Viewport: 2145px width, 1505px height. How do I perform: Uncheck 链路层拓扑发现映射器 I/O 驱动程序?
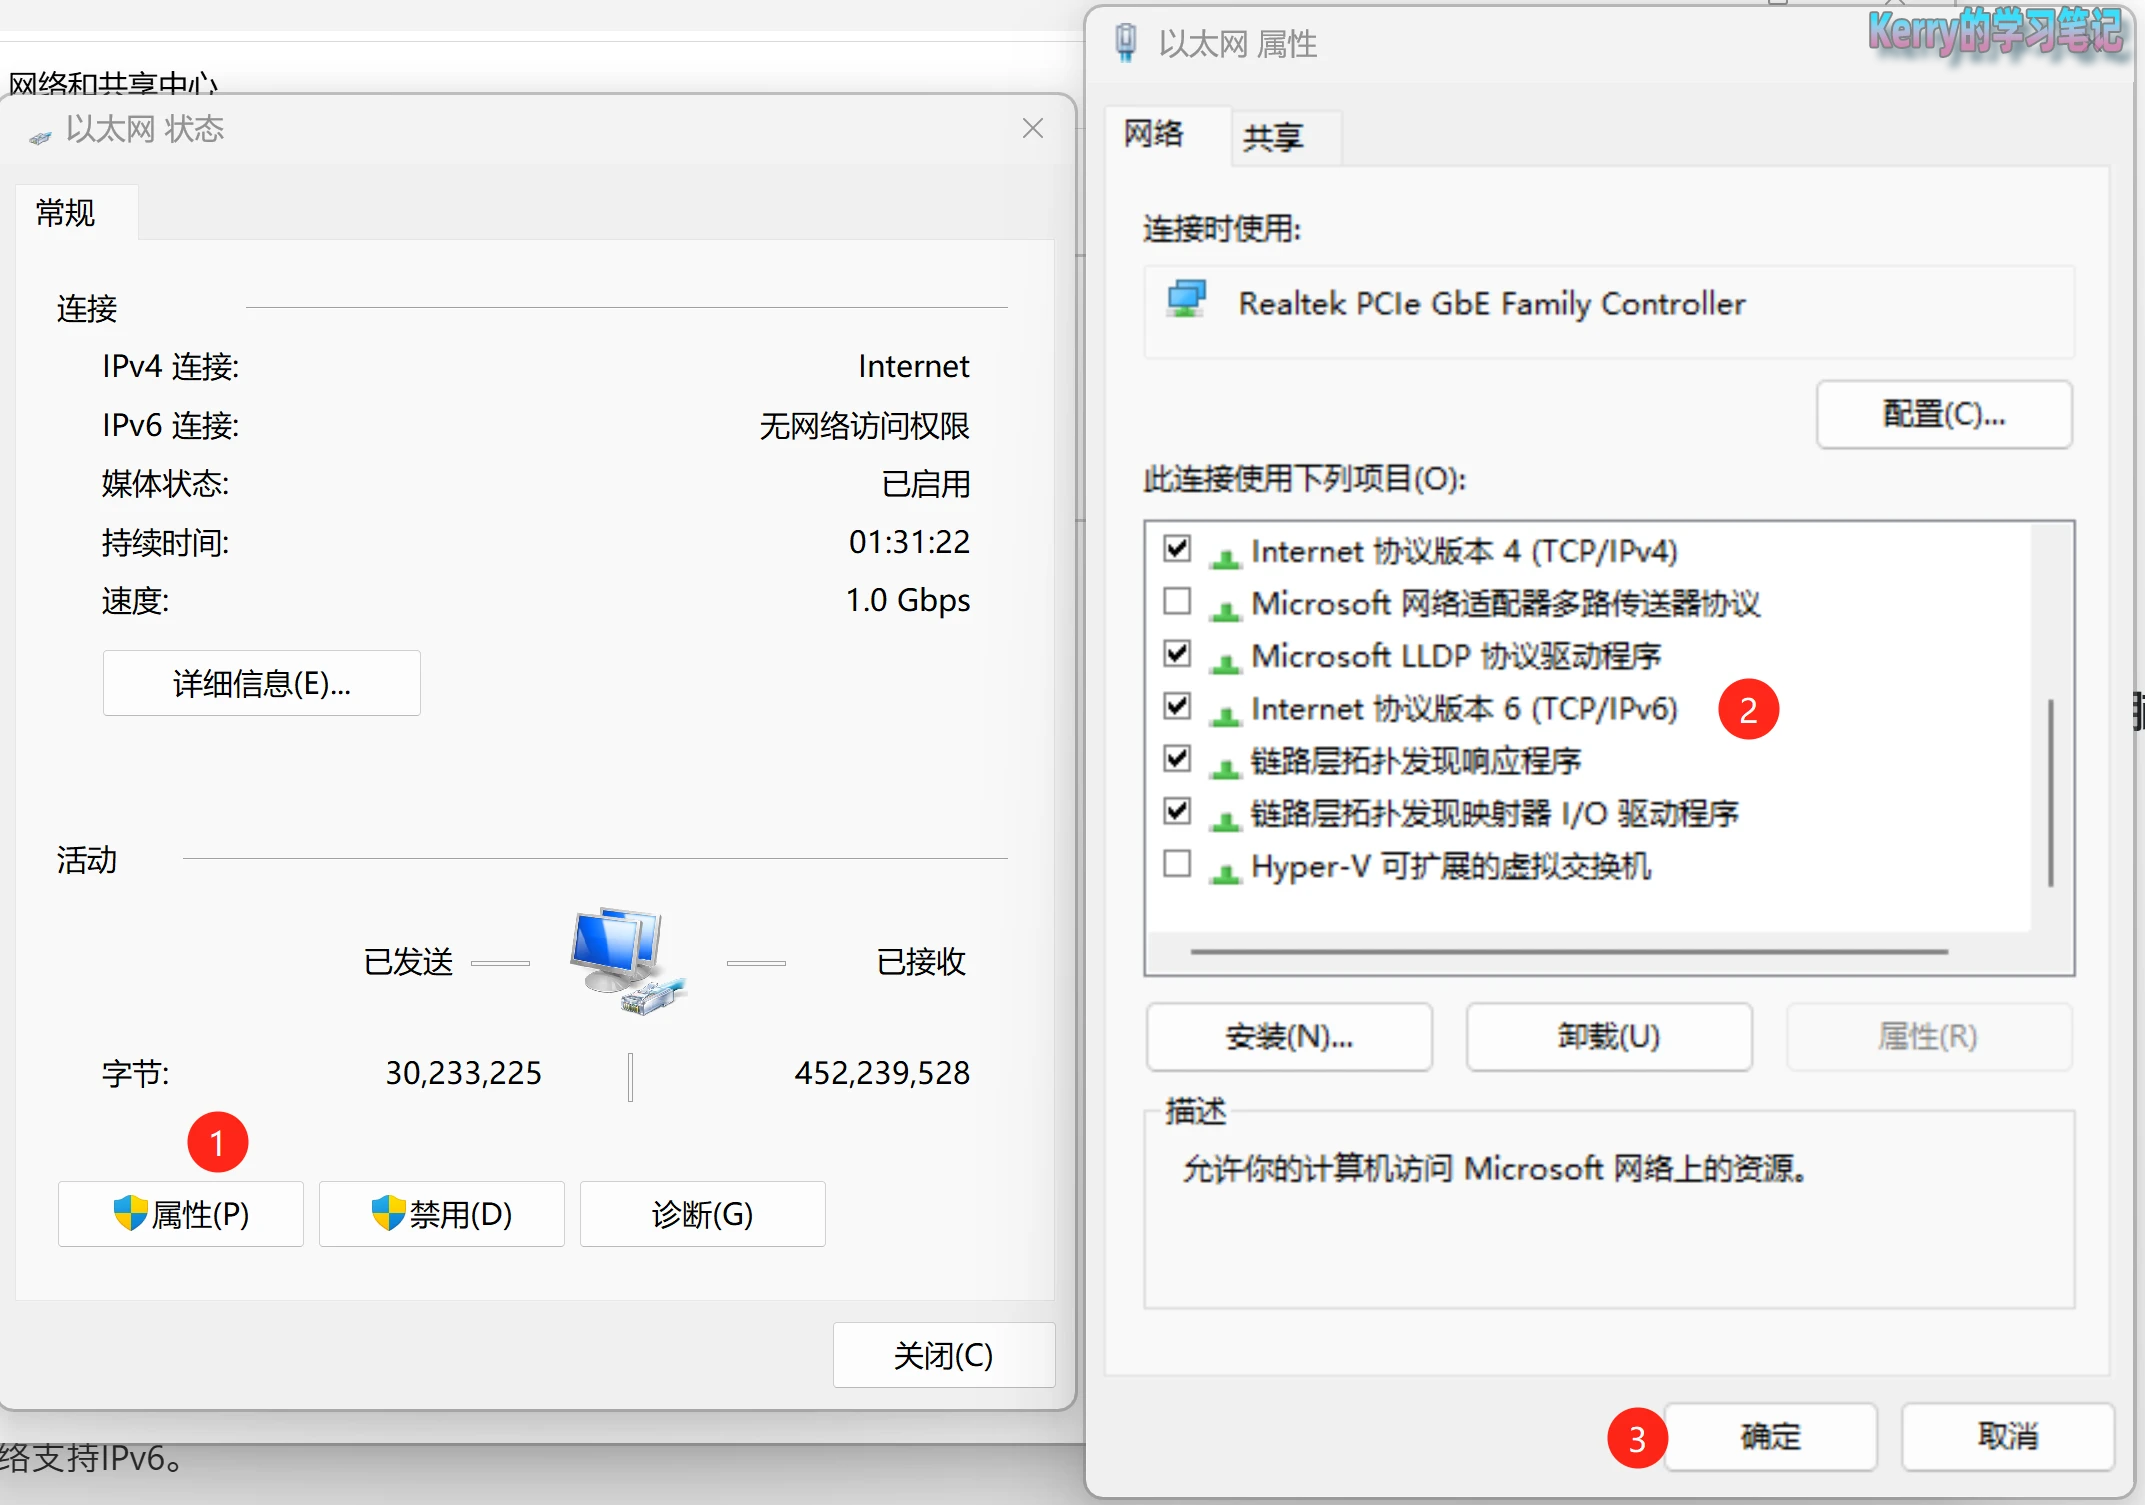click(x=1177, y=811)
